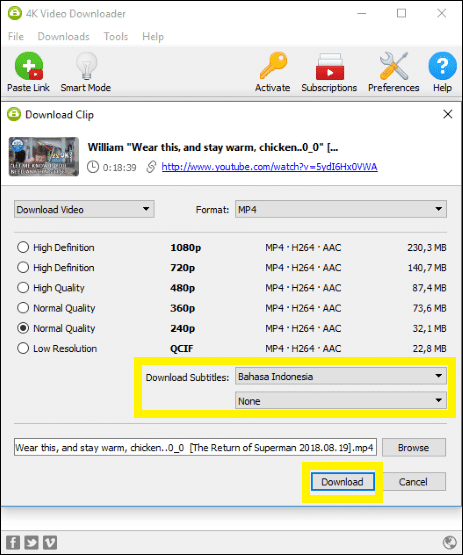Open the YouTube video link

[x=269, y=166]
